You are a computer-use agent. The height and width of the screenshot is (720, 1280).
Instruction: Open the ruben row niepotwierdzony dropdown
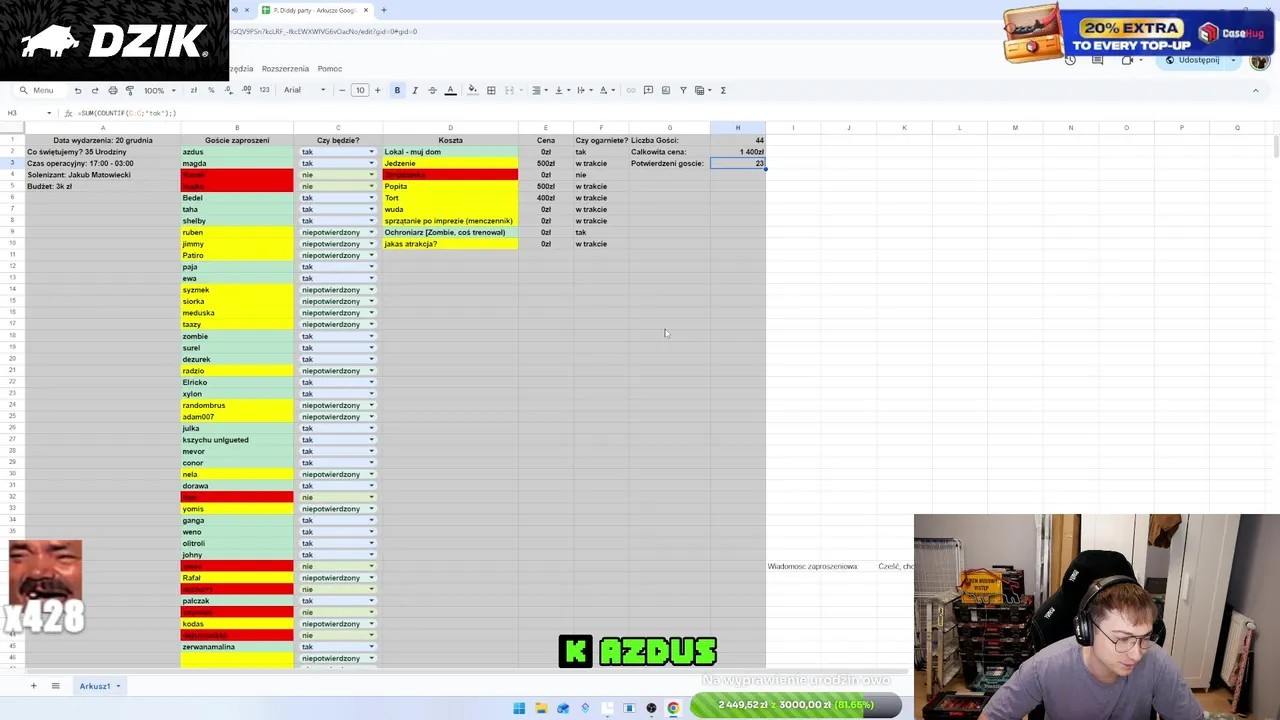pyautogui.click(x=371, y=232)
